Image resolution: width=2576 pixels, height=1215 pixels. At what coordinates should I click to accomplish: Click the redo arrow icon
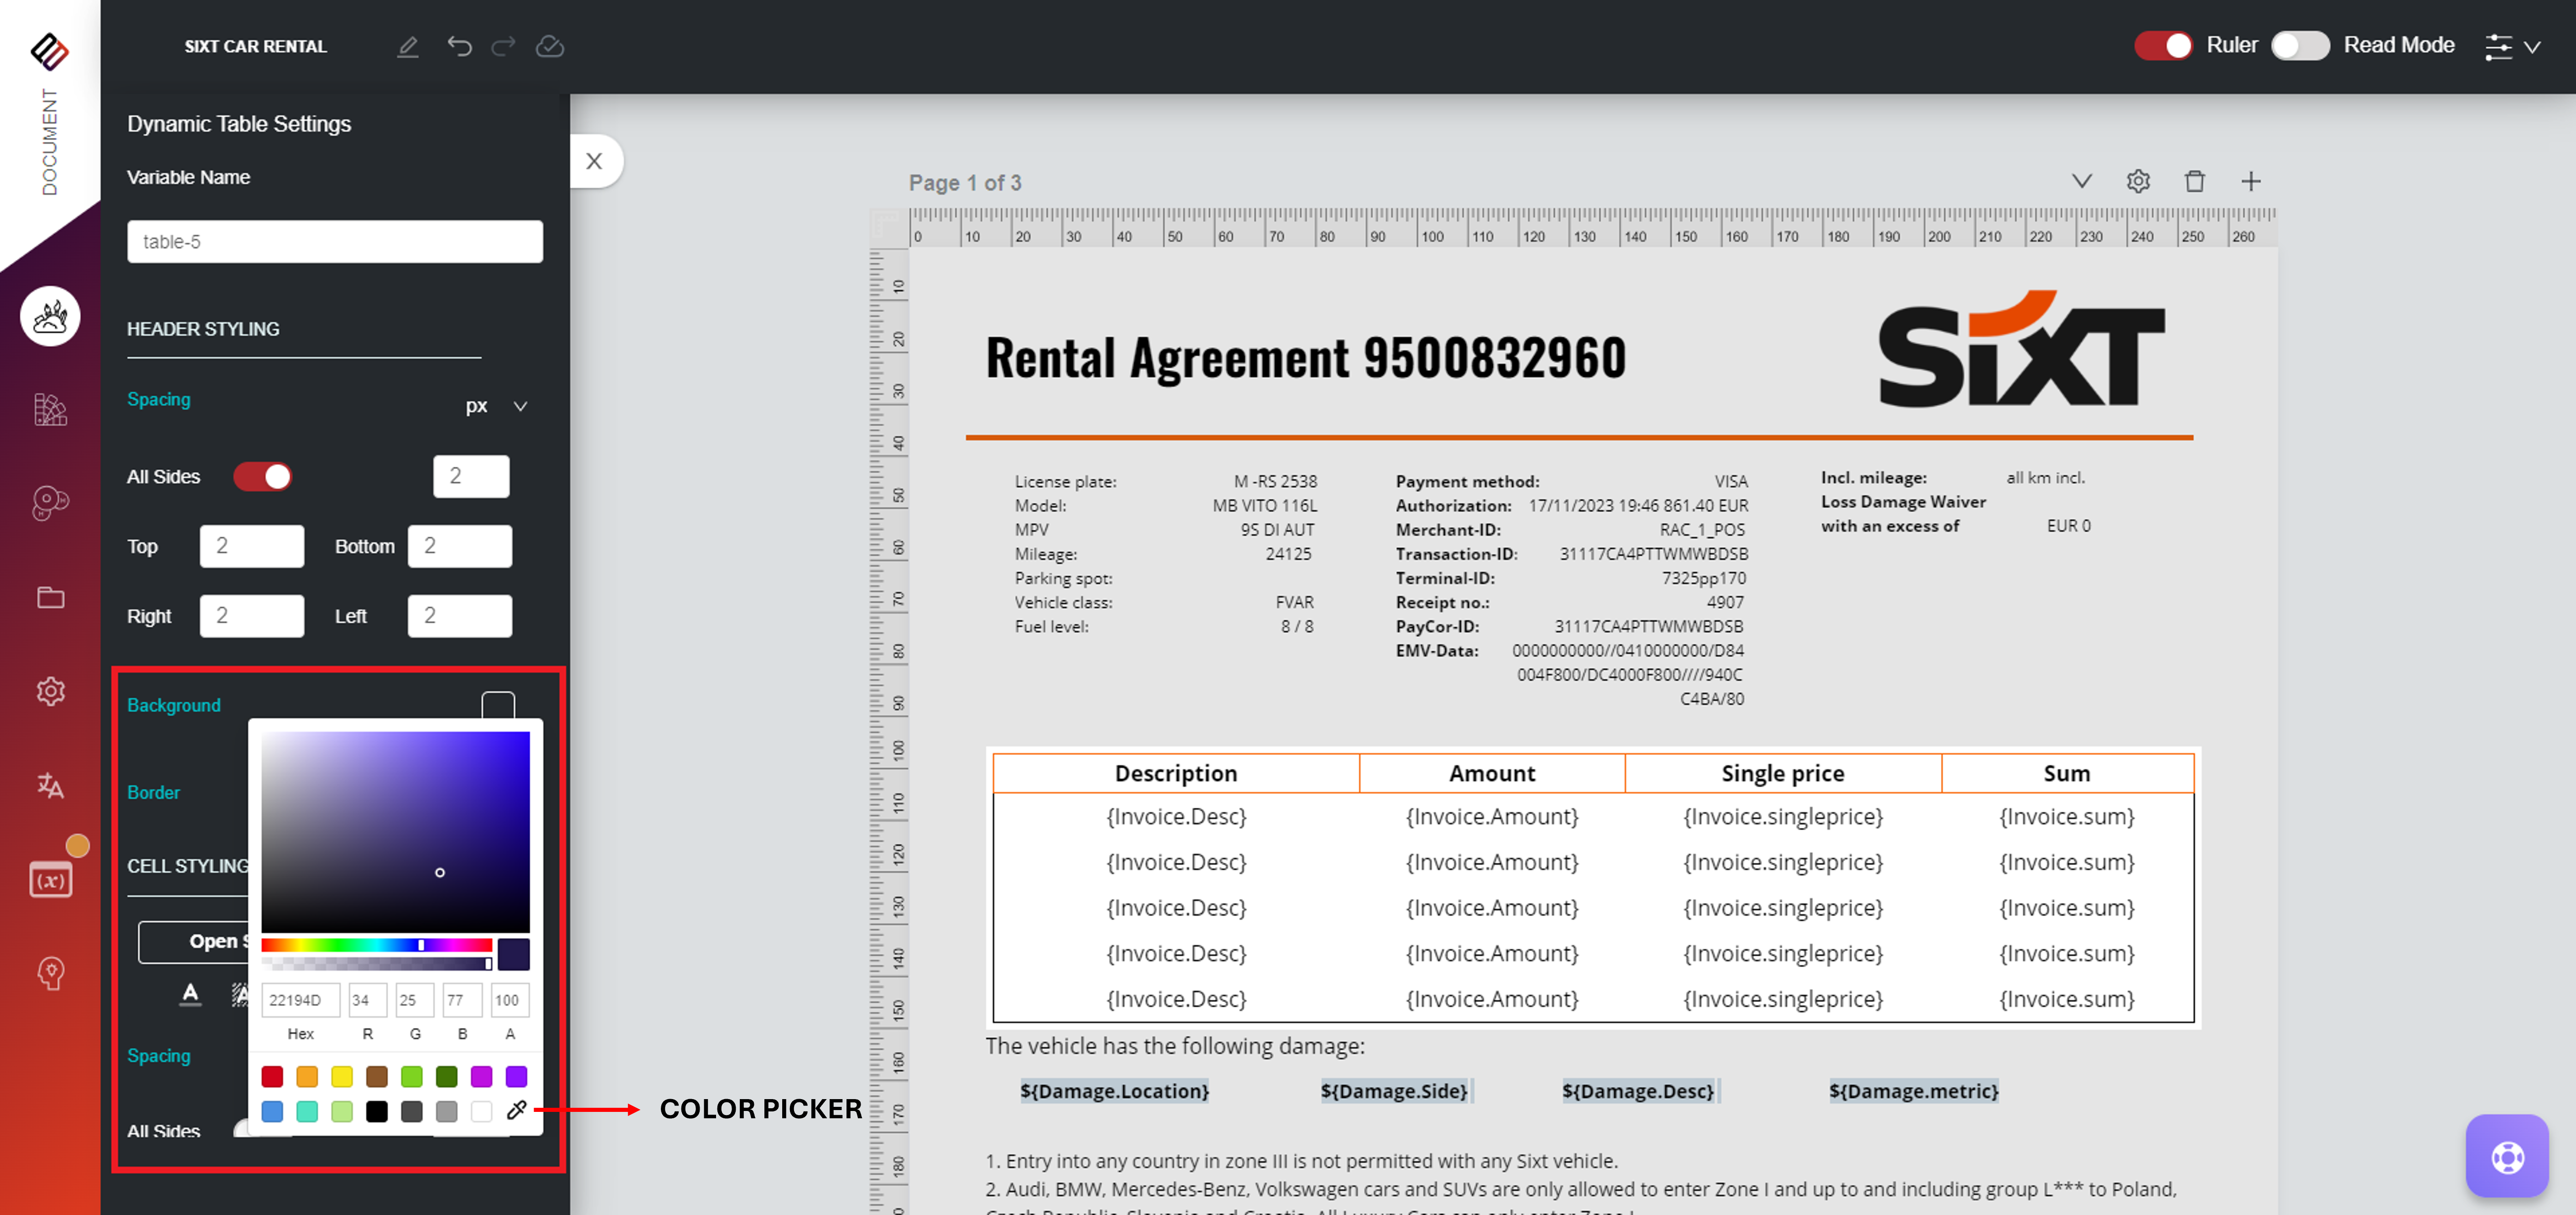click(504, 46)
